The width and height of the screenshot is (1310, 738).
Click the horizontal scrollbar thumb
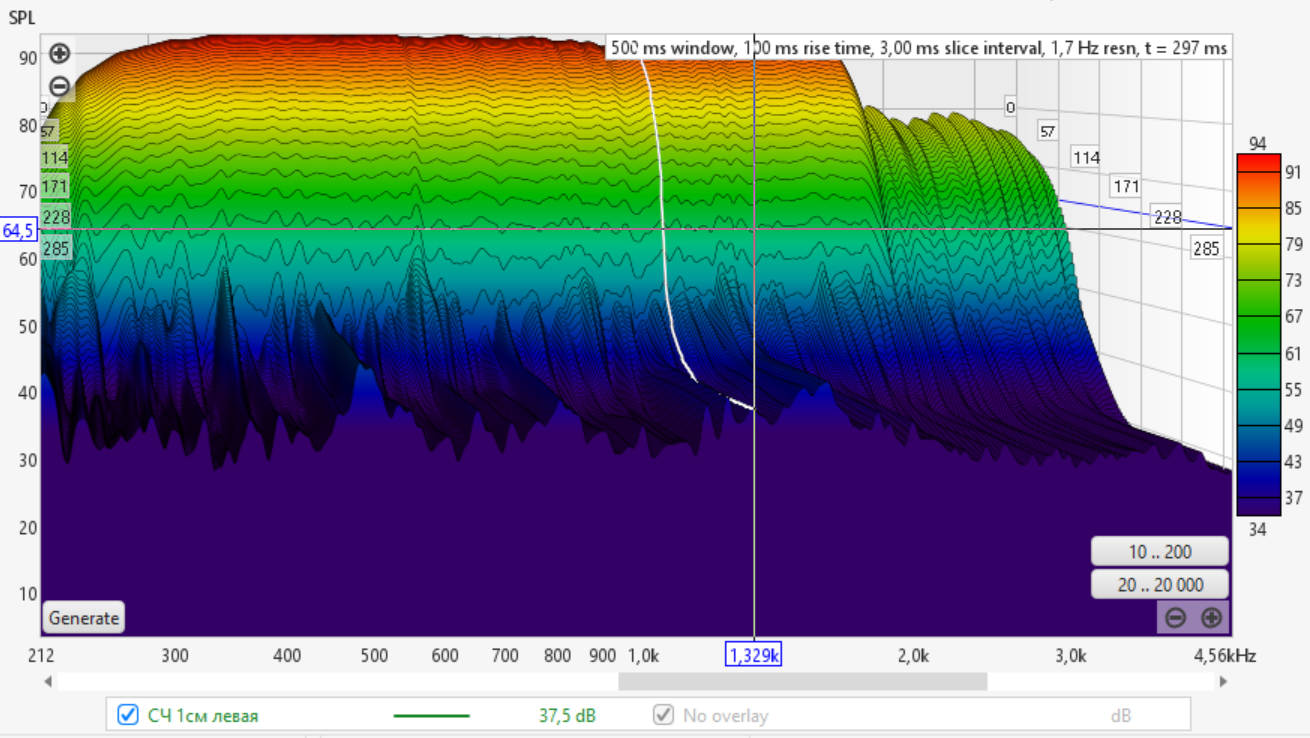(802, 681)
